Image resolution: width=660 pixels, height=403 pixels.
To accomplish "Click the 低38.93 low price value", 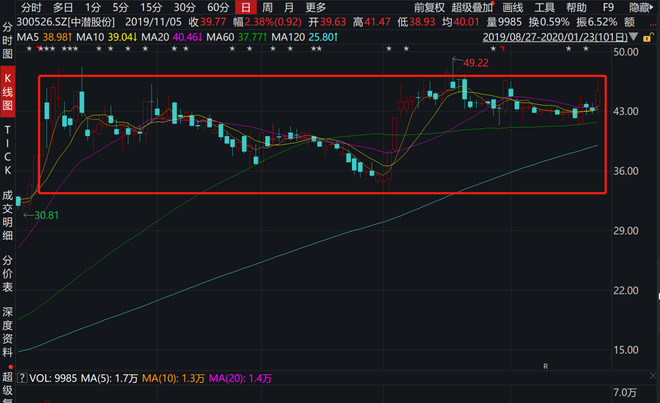I will [x=416, y=22].
